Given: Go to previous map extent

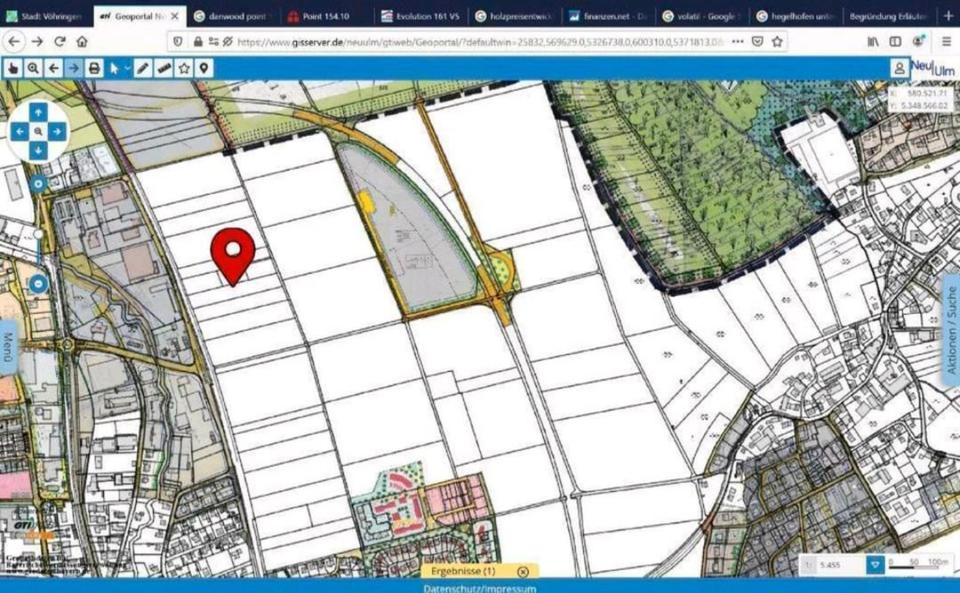Looking at the screenshot, I should point(53,68).
